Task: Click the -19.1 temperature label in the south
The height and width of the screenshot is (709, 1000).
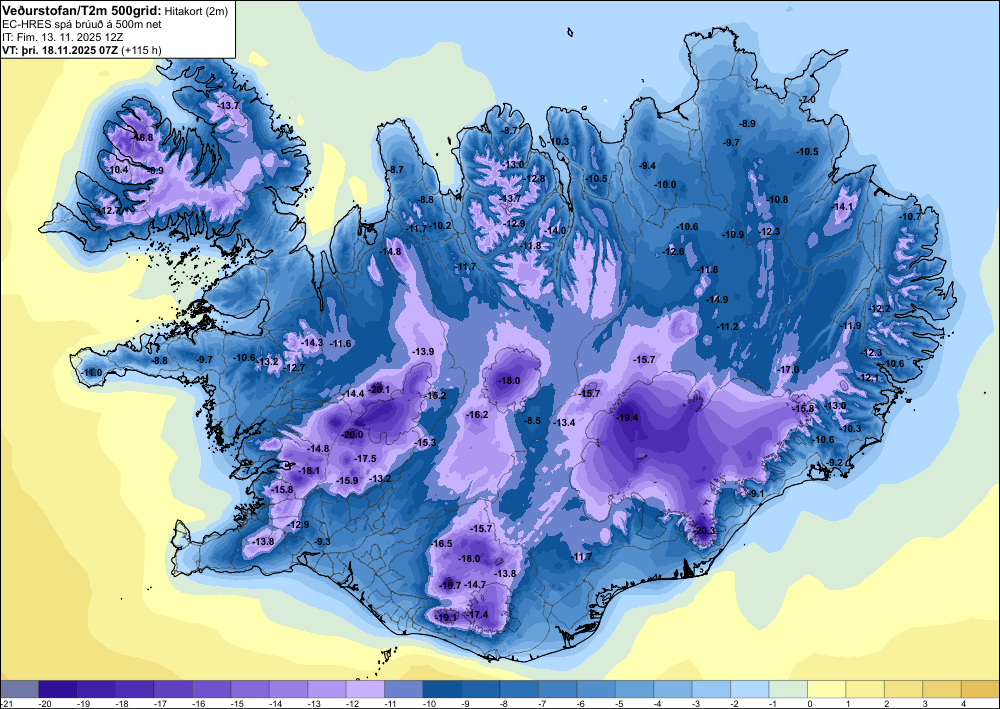Action: (x=446, y=617)
